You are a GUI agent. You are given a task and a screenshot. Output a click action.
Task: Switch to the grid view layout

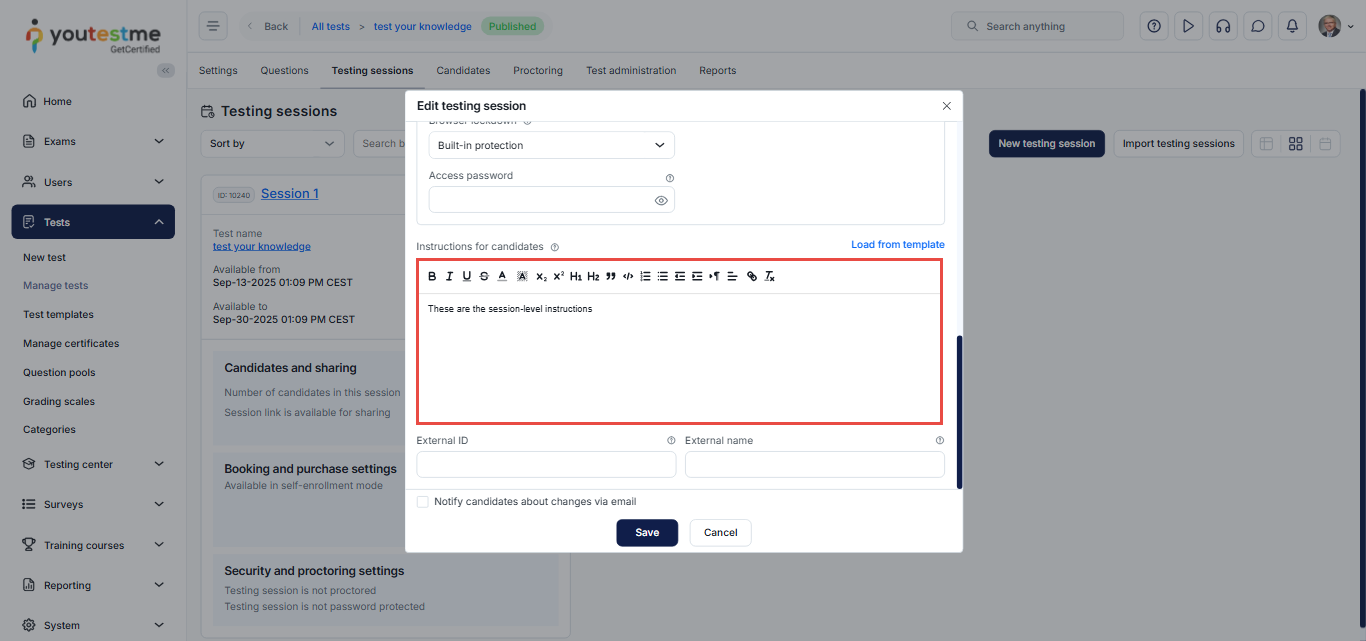1295,144
